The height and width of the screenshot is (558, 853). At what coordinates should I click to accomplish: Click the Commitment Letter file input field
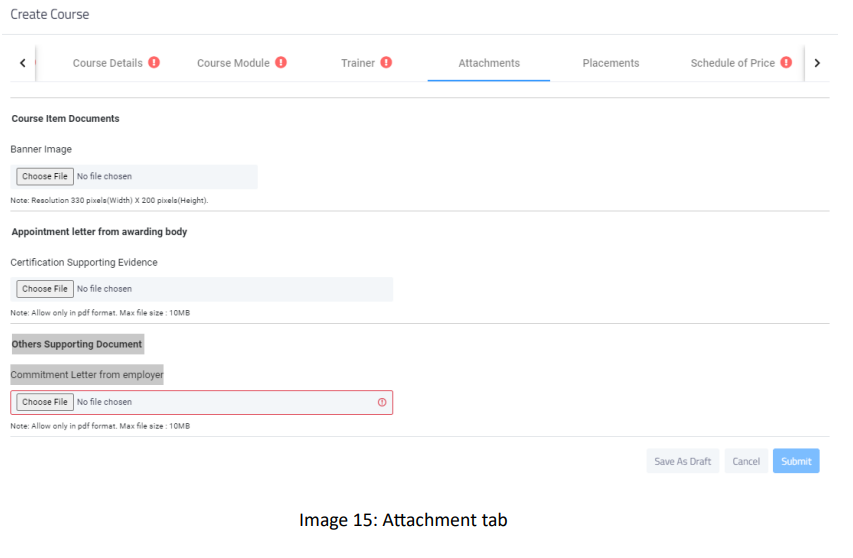(x=201, y=402)
